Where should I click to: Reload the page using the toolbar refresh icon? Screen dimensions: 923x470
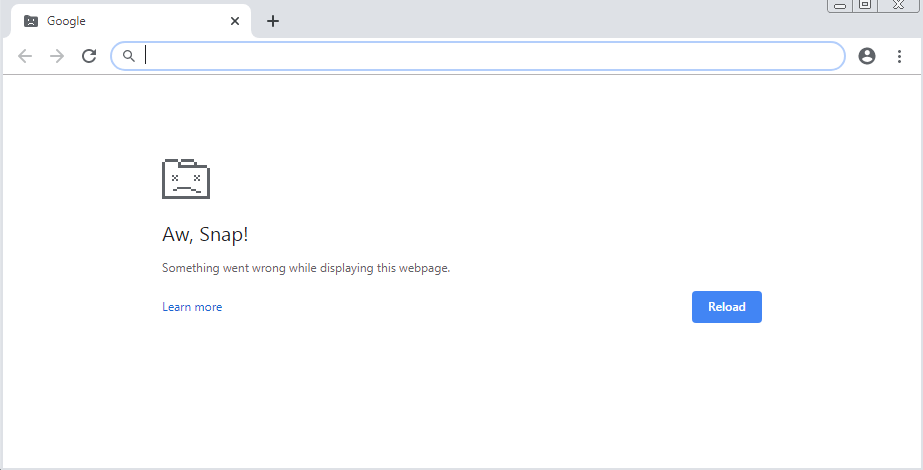point(89,56)
